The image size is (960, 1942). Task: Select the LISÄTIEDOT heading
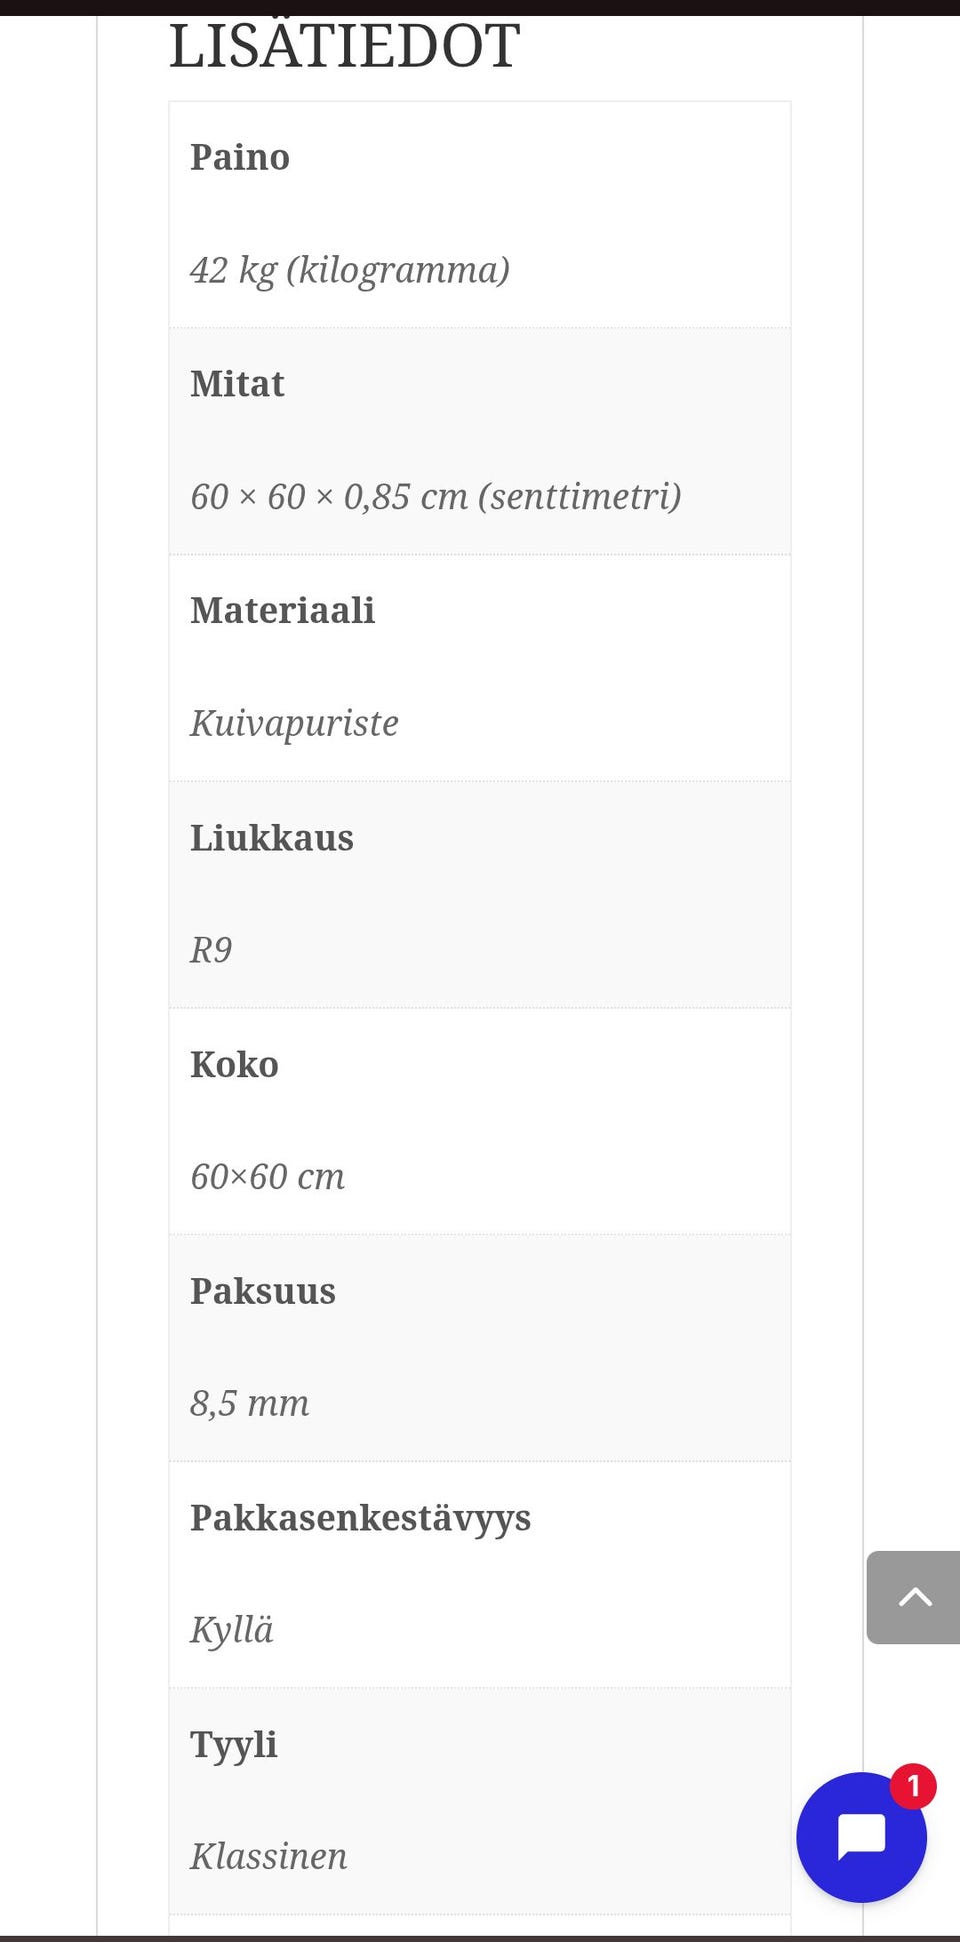[344, 46]
